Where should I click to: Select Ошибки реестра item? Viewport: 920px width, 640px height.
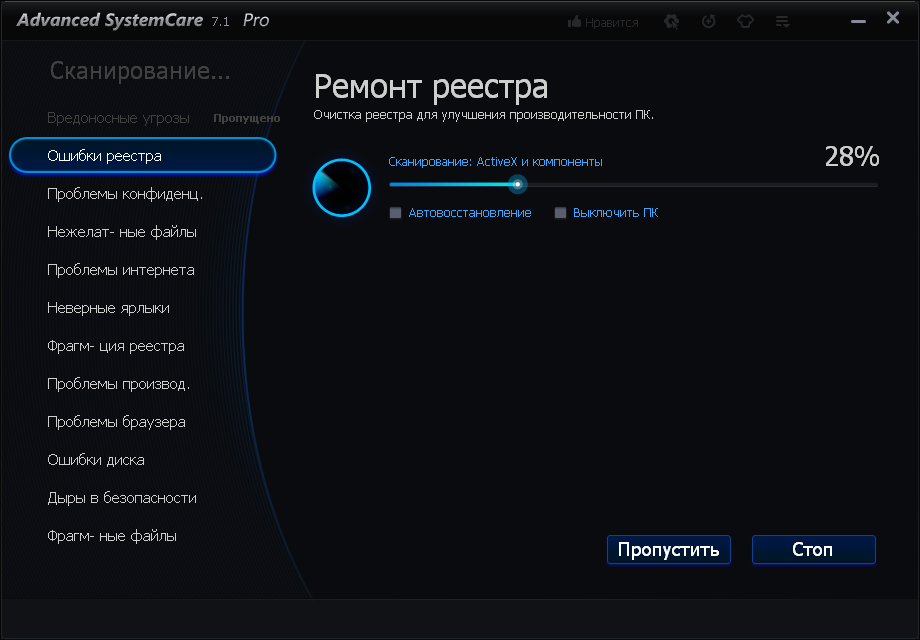(x=143, y=156)
